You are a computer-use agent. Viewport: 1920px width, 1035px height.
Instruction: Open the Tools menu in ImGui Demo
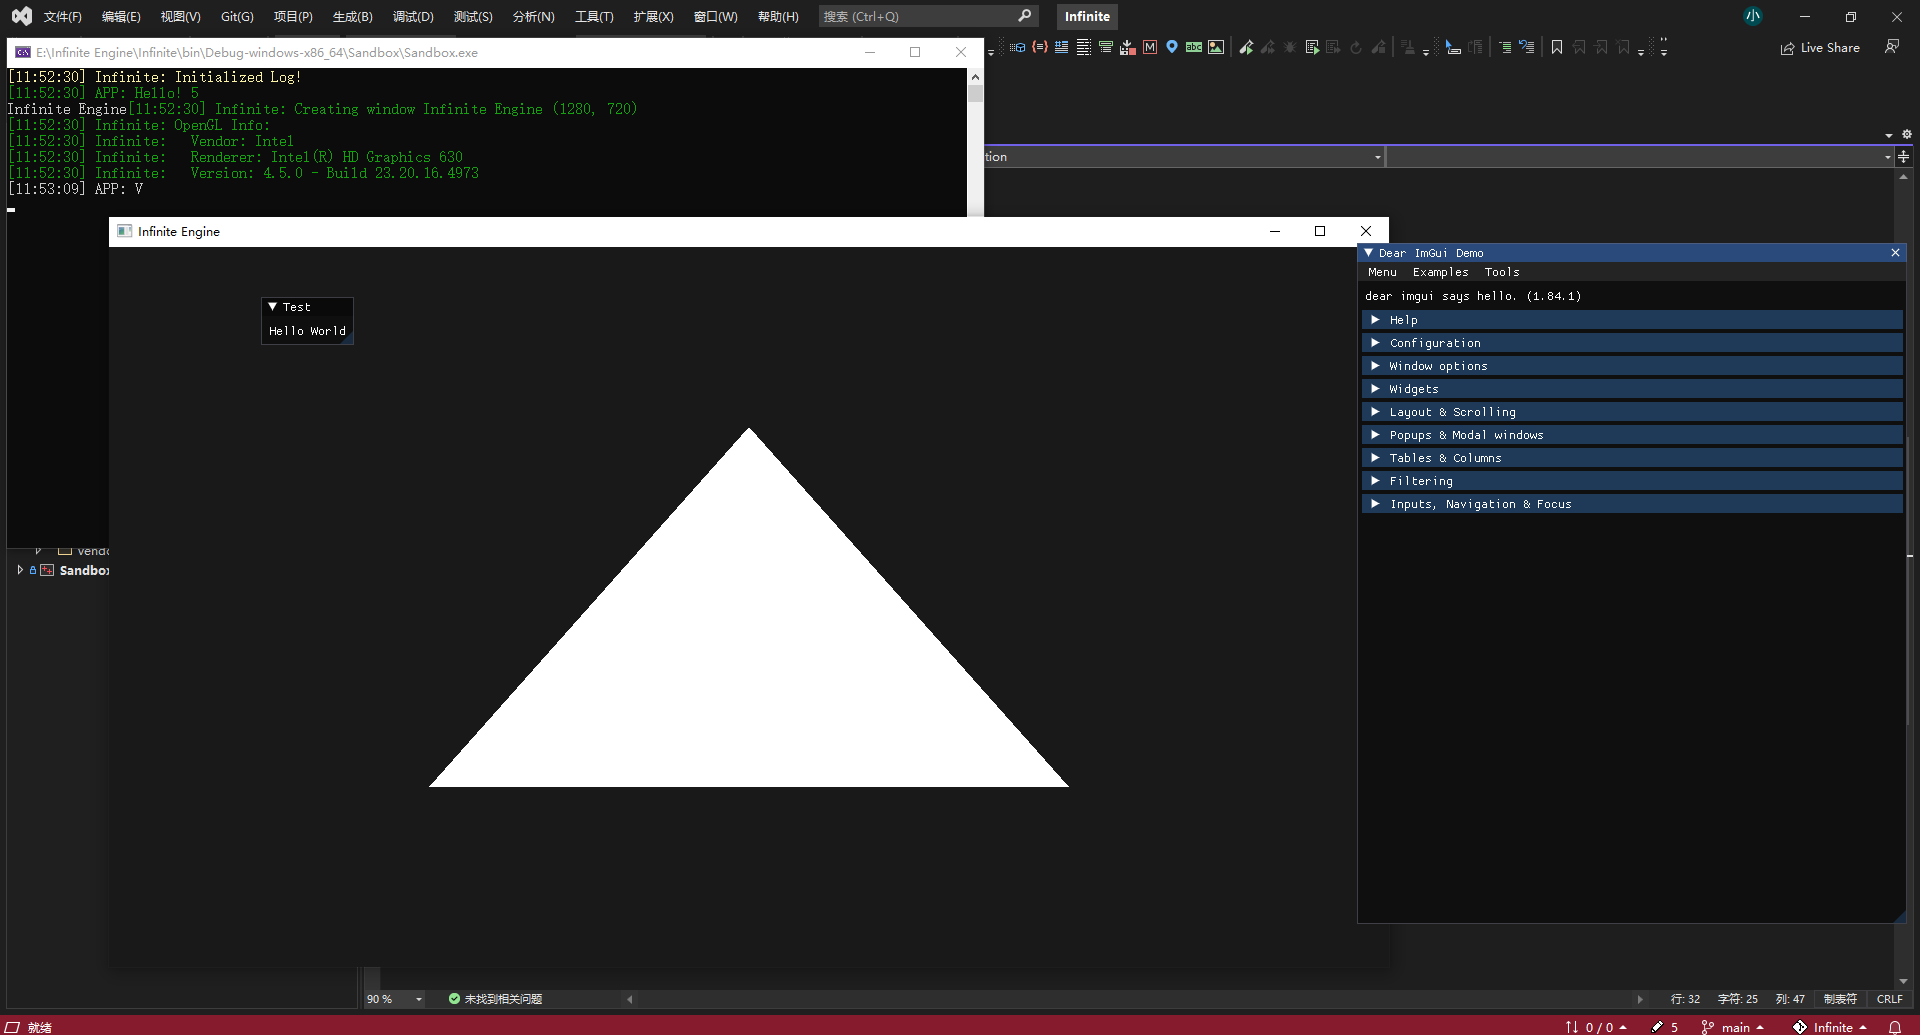point(1501,272)
